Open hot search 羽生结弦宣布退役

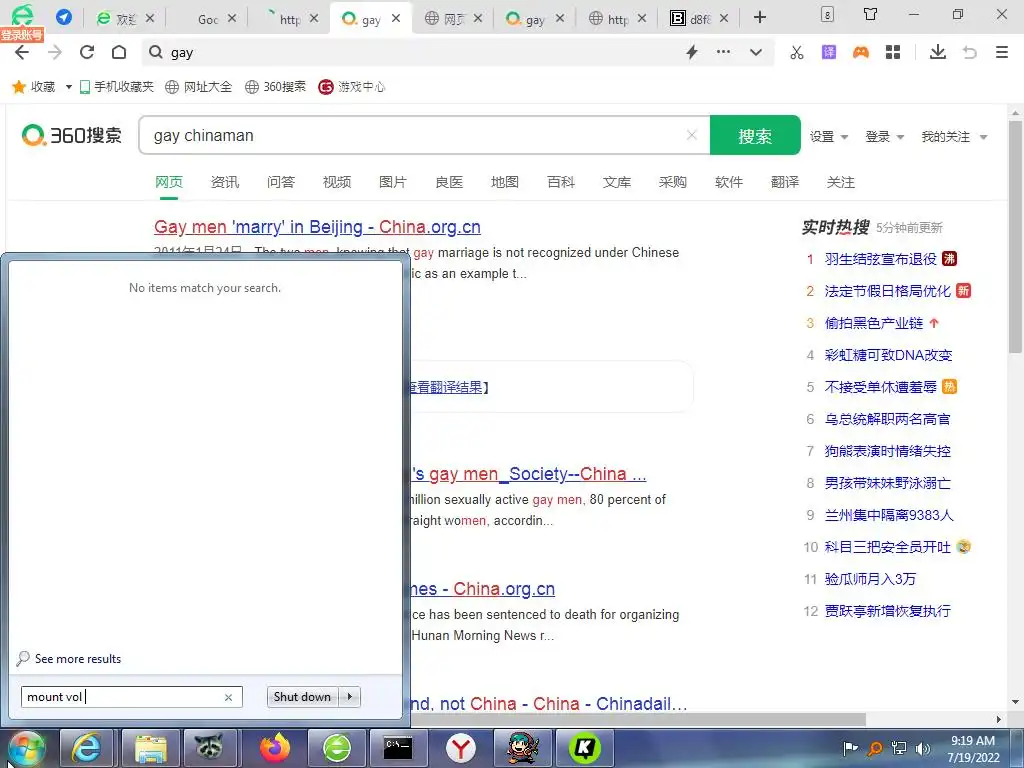click(x=880, y=259)
